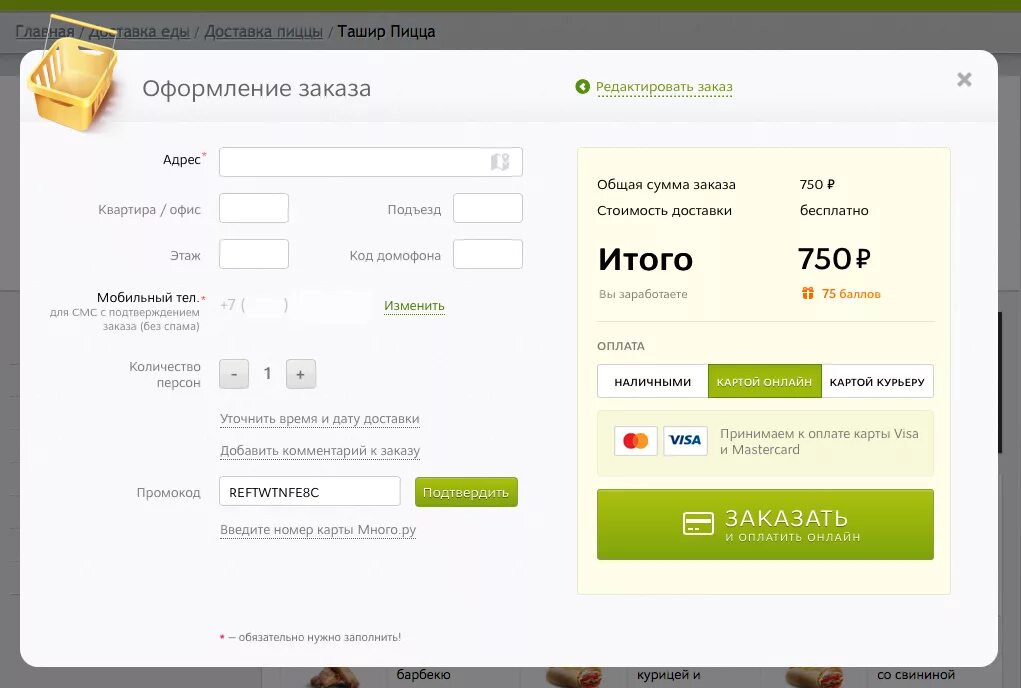Click the Итого total 750 ₽ amount

click(x=834, y=258)
